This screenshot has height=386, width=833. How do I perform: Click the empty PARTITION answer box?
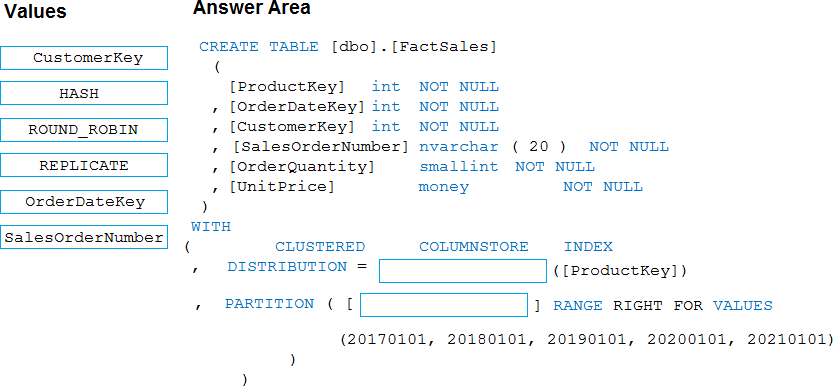[x=444, y=305]
